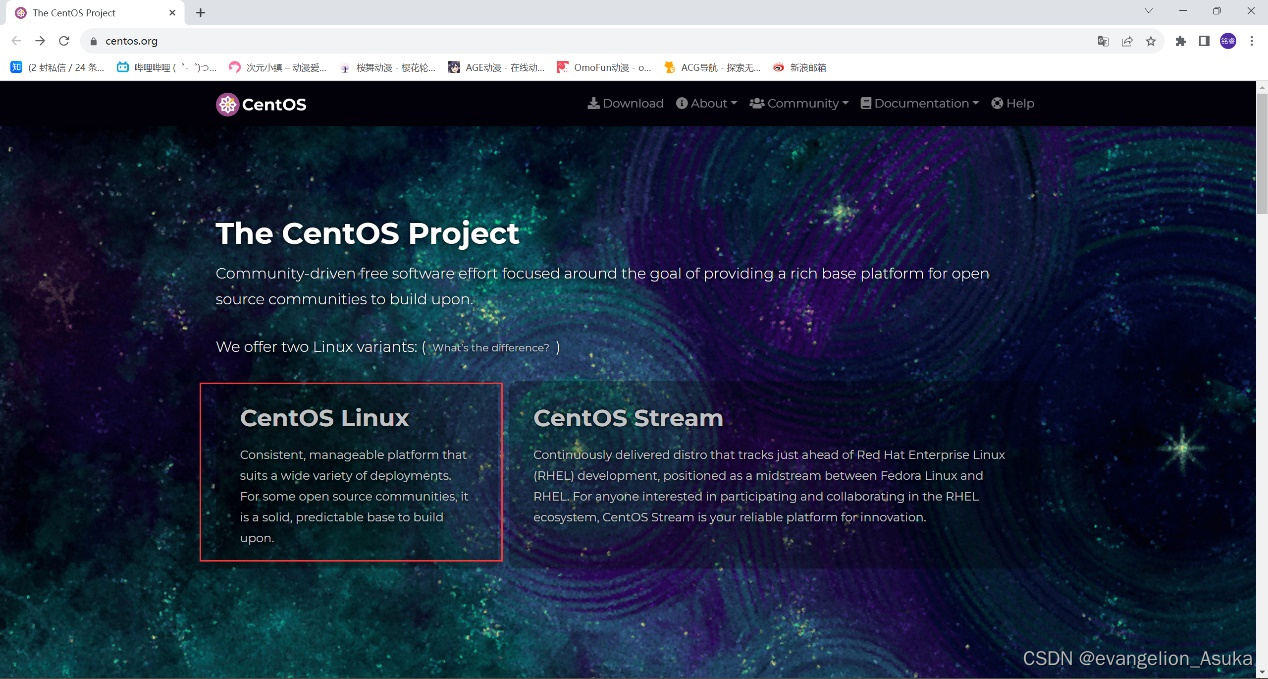Click the "The CentOS Project" headline
This screenshot has height=679, width=1268.
(x=368, y=233)
